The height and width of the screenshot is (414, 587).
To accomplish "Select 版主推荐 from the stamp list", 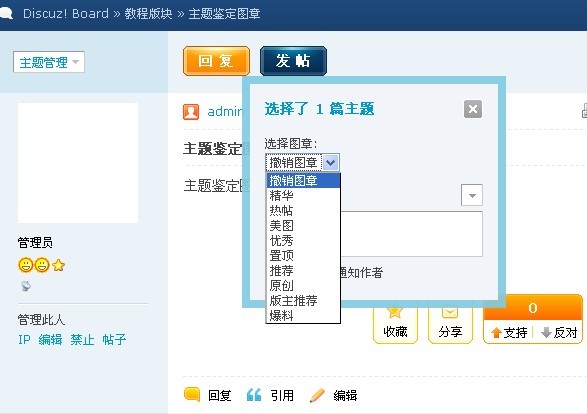I will (303, 300).
